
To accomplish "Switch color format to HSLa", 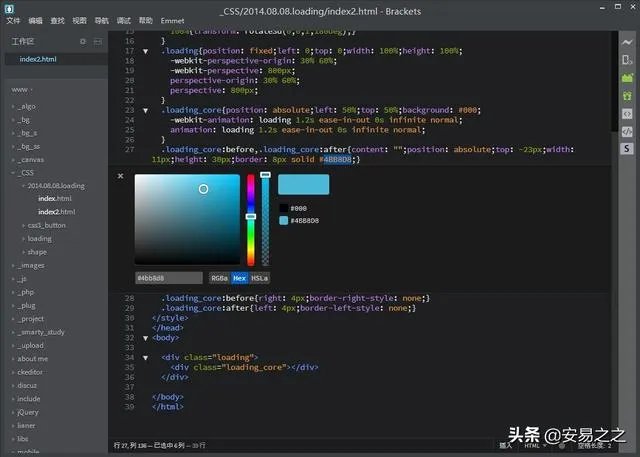I will point(259,277).
